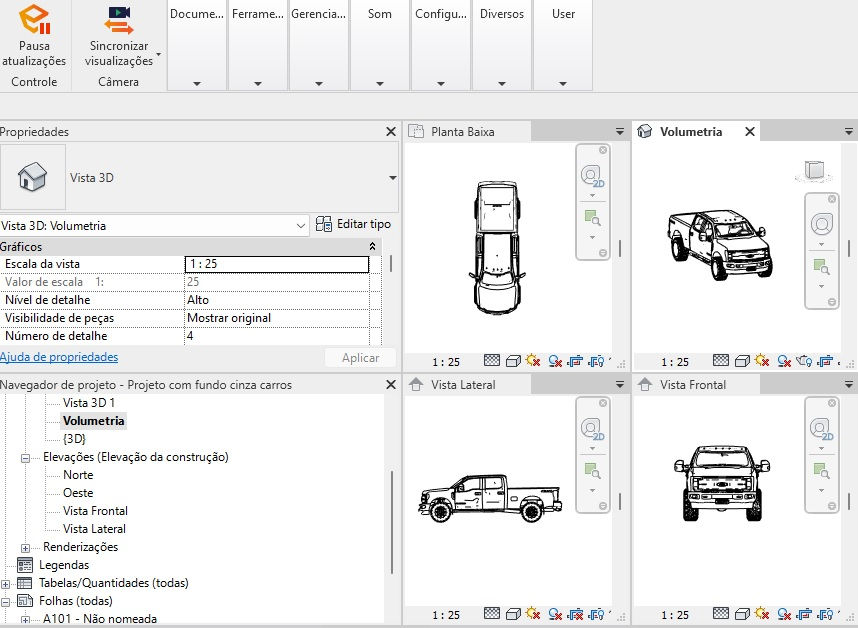The height and width of the screenshot is (628, 858).
Task: Toggle crop view in Vista Frontal view bar
Action: pos(804,617)
